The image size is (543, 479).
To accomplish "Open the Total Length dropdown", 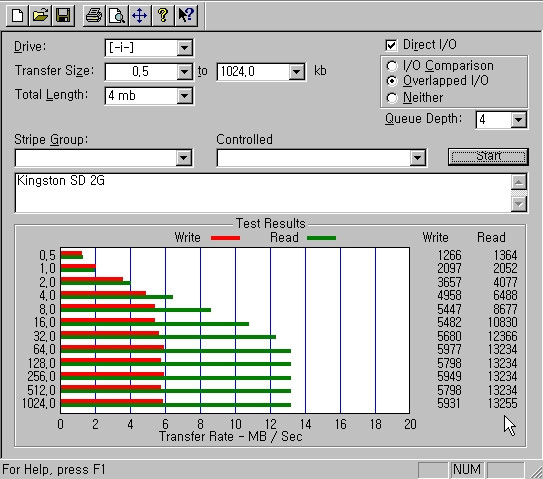I will coord(185,96).
